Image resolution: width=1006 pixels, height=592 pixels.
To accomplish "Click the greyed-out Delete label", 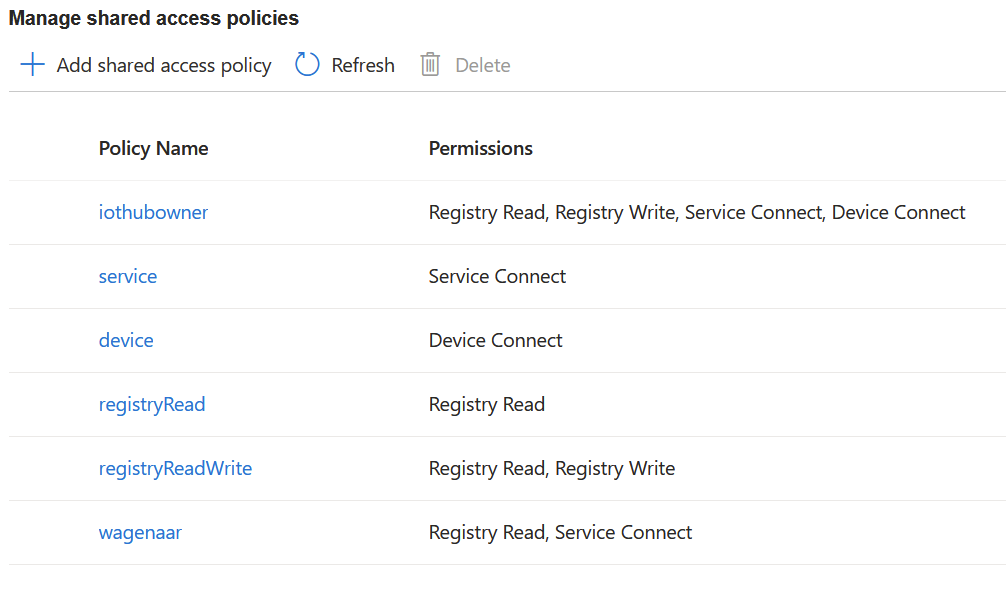I will pos(482,65).
